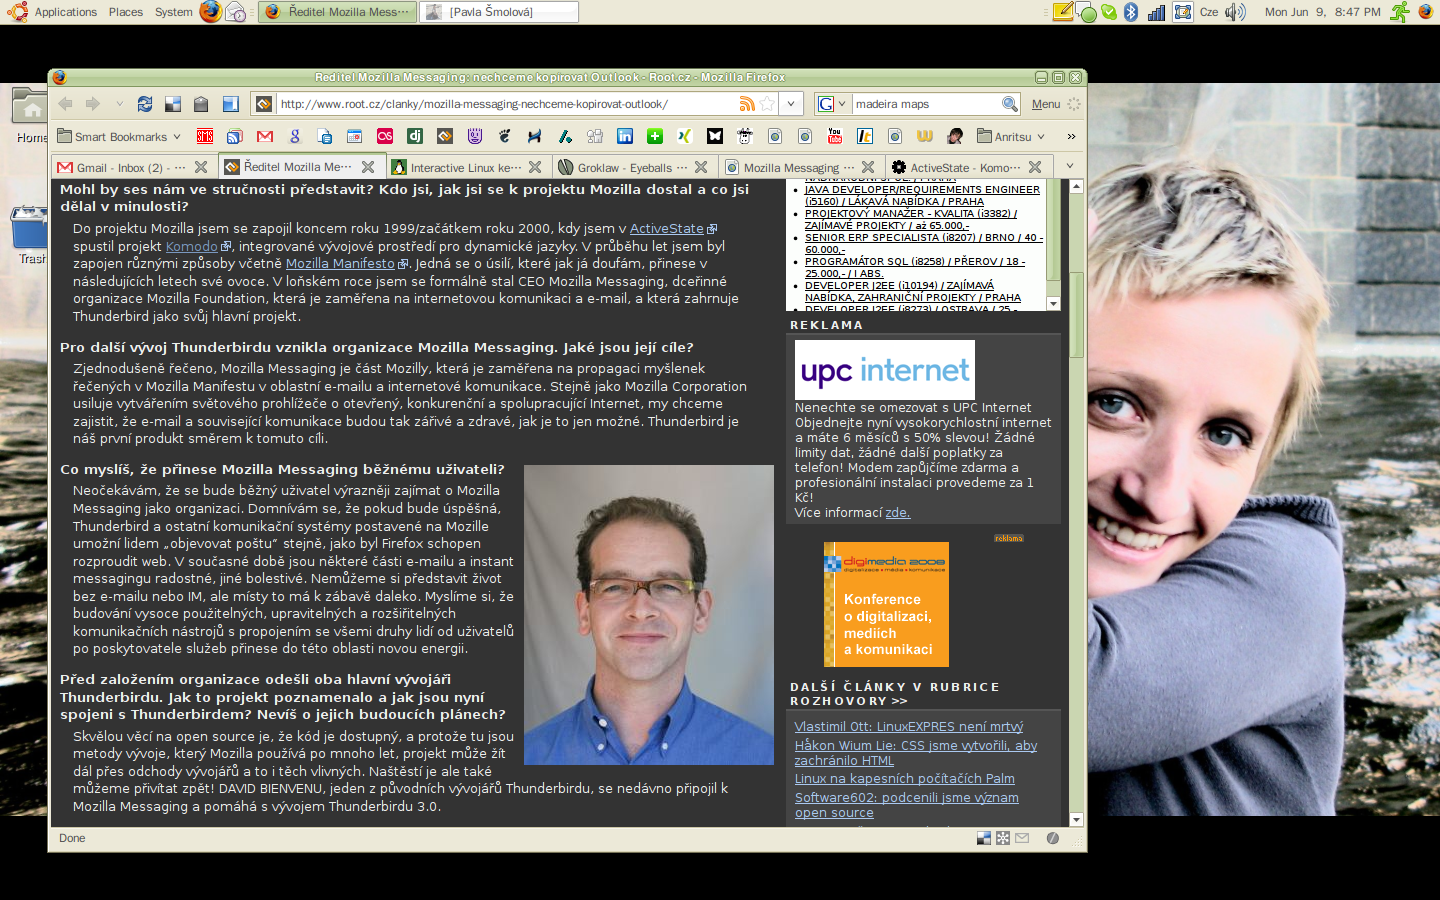The width and height of the screenshot is (1440, 900).
Task: Click the 'zde.' link in UPC ad
Action: tap(898, 513)
